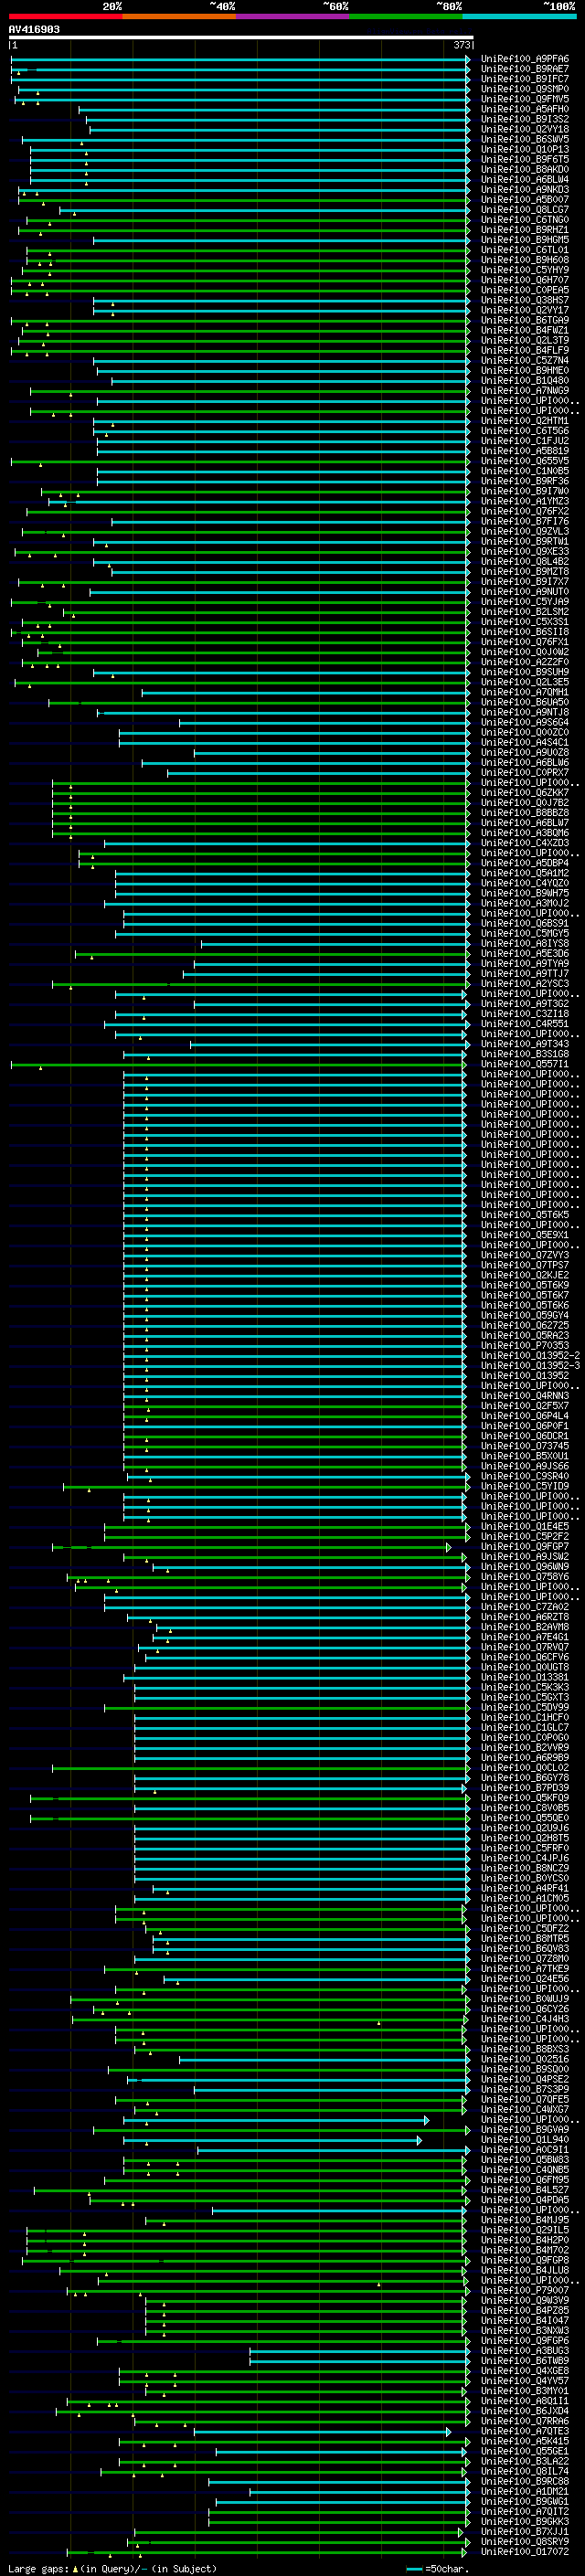The width and height of the screenshot is (585, 2576).
Task: Select hit label UniRef100_Q6ZKK7
Action: point(525,792)
